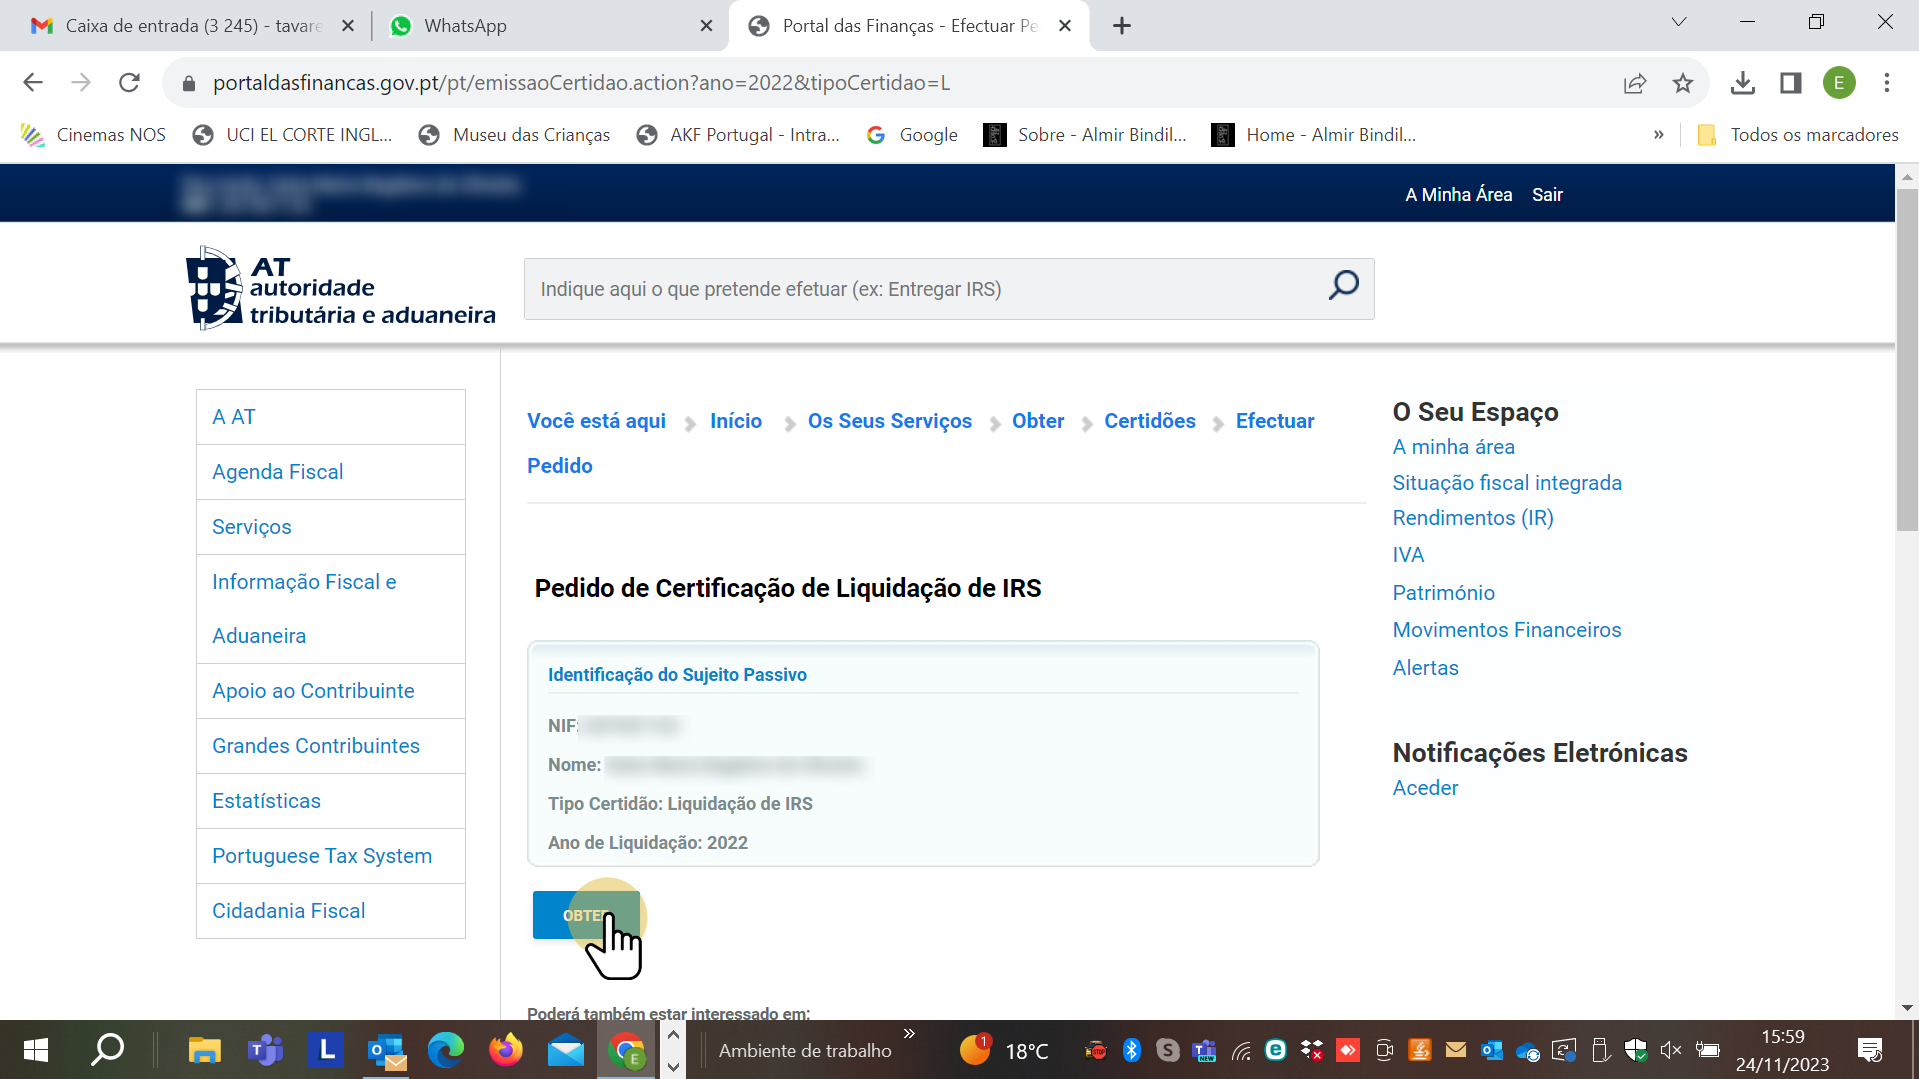
Task: Reload the page with the refresh icon
Action: [x=129, y=83]
